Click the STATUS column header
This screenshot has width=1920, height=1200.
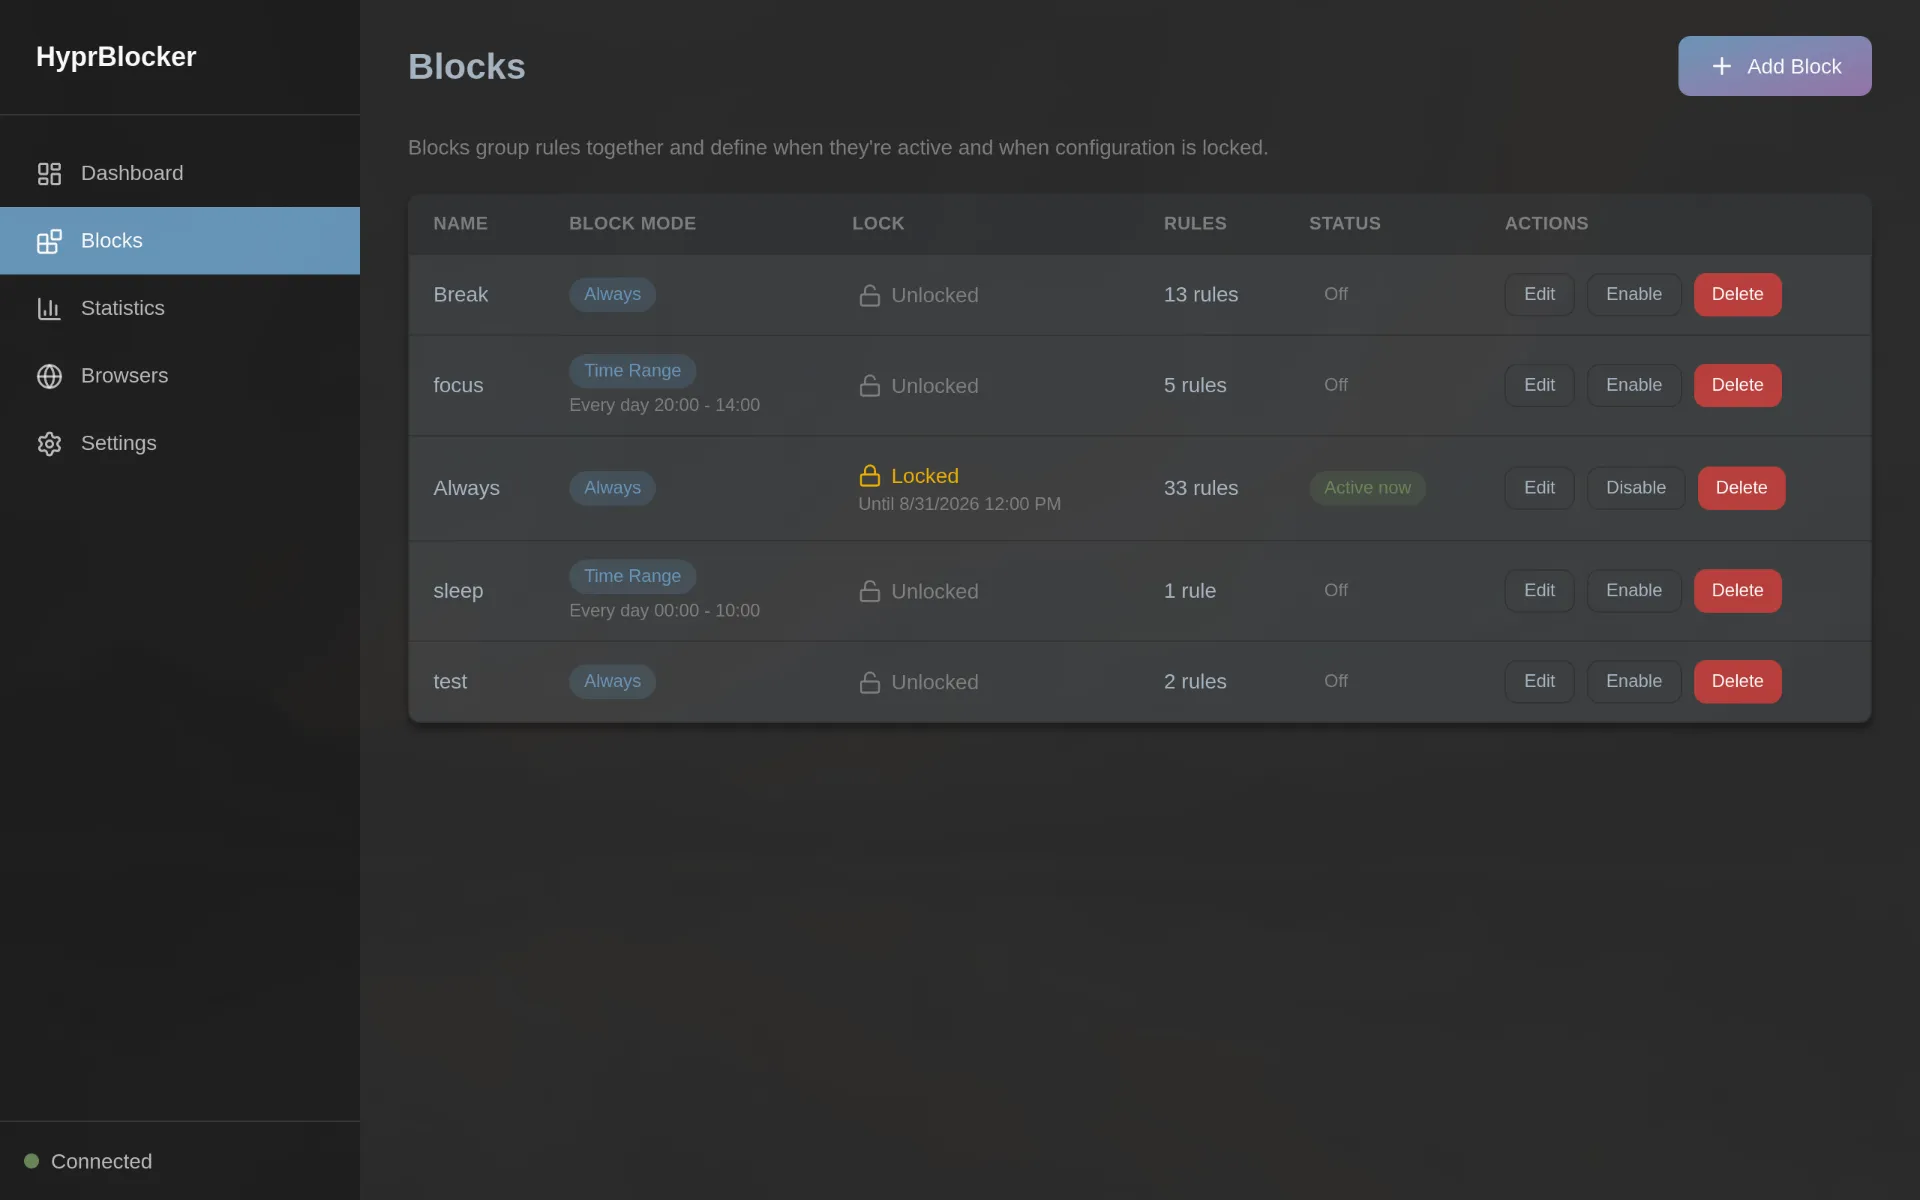point(1344,224)
